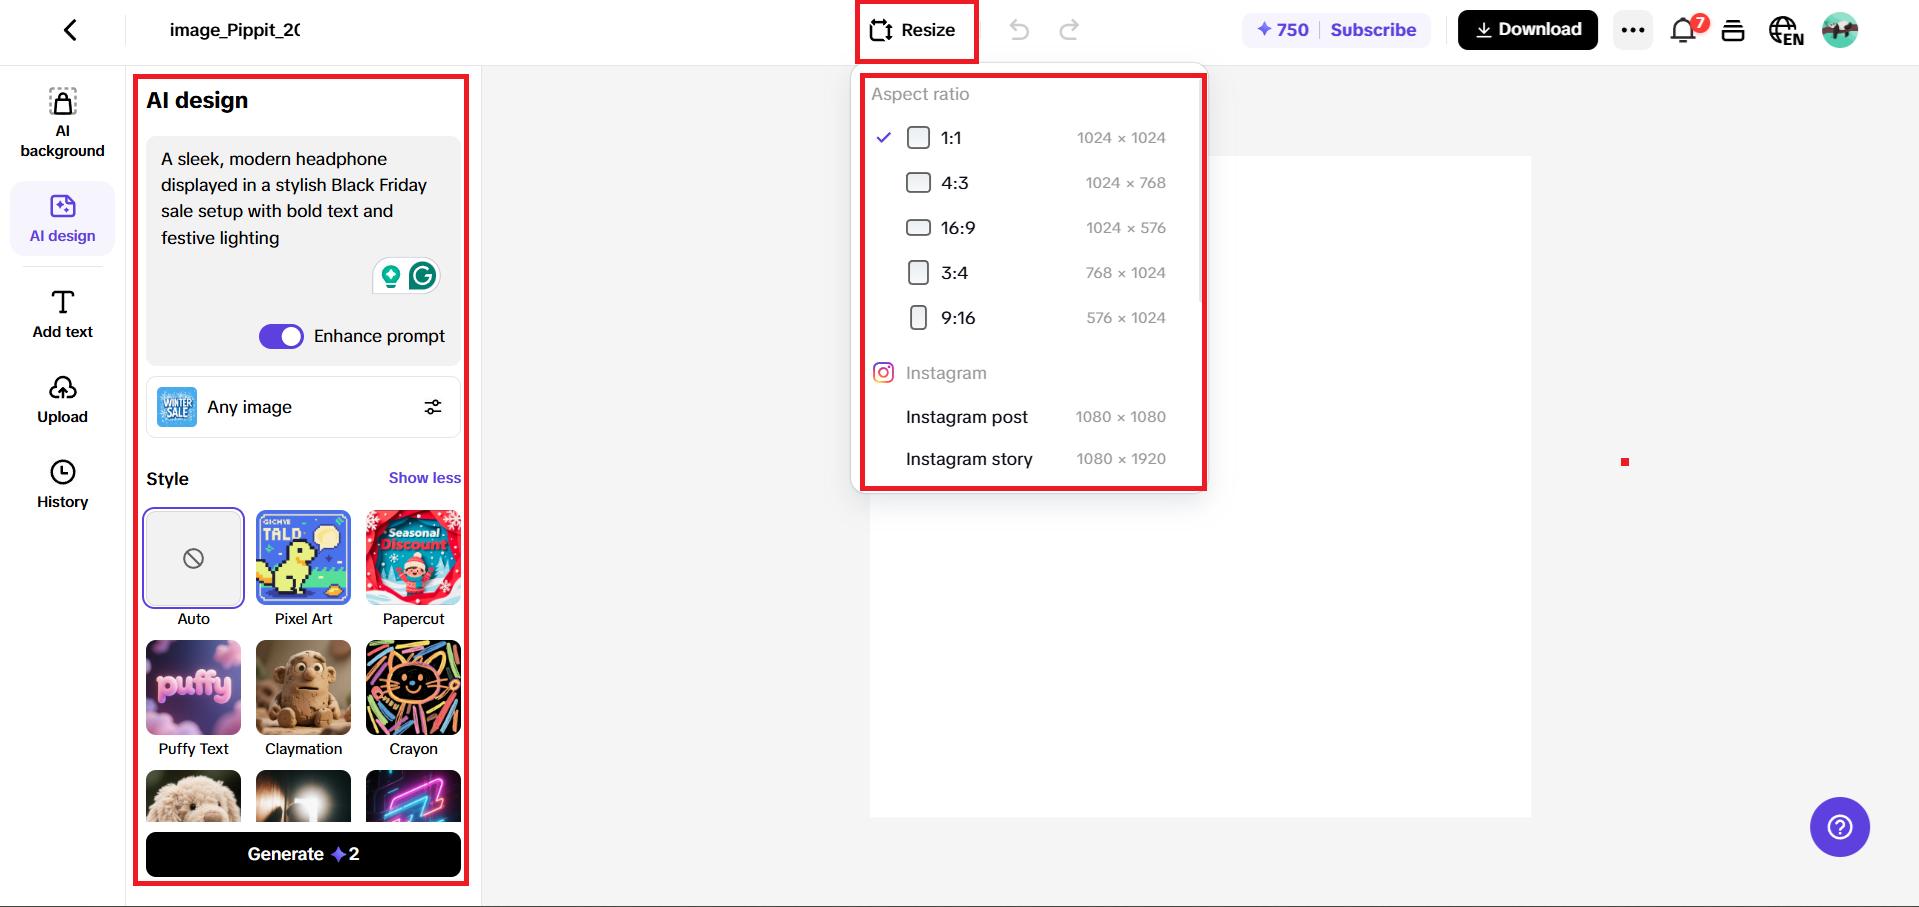Open the Resize dropdown button
The width and height of the screenshot is (1919, 907).
(x=913, y=30)
